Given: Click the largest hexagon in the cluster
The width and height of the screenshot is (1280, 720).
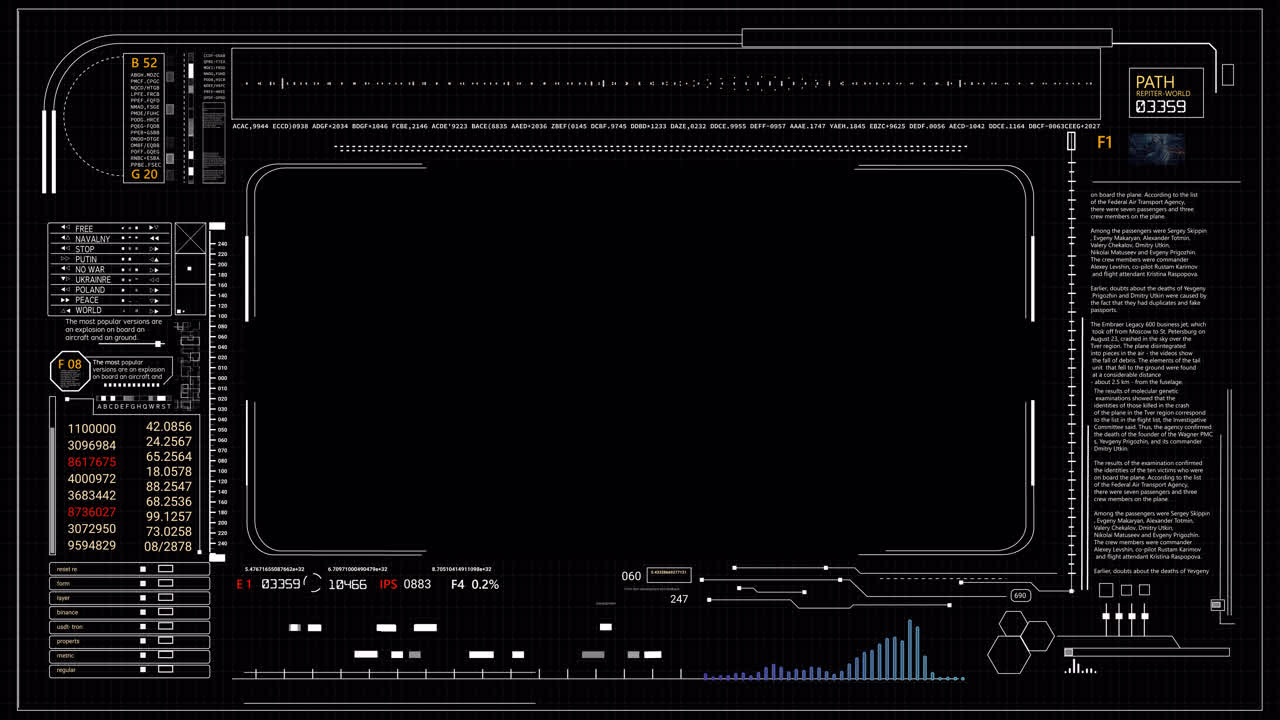Looking at the screenshot, I should 1009,654.
